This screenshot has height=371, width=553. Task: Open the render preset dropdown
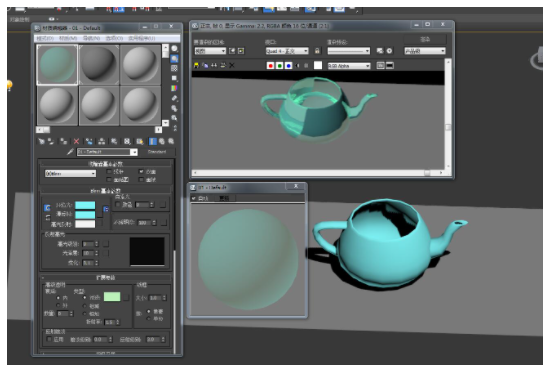point(348,51)
